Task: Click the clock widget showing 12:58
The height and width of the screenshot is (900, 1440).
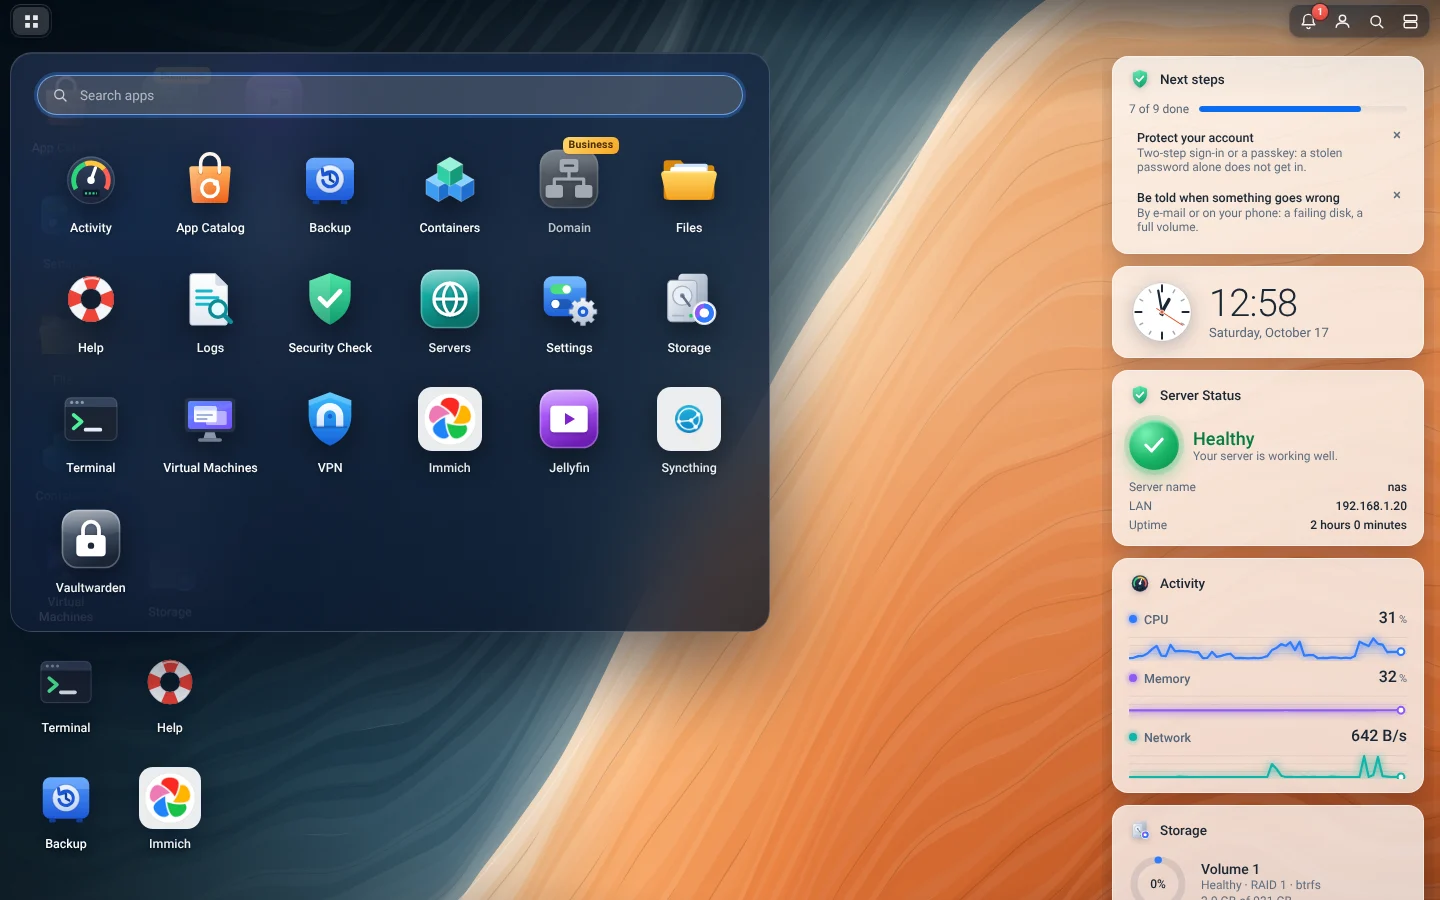Action: (x=1268, y=312)
